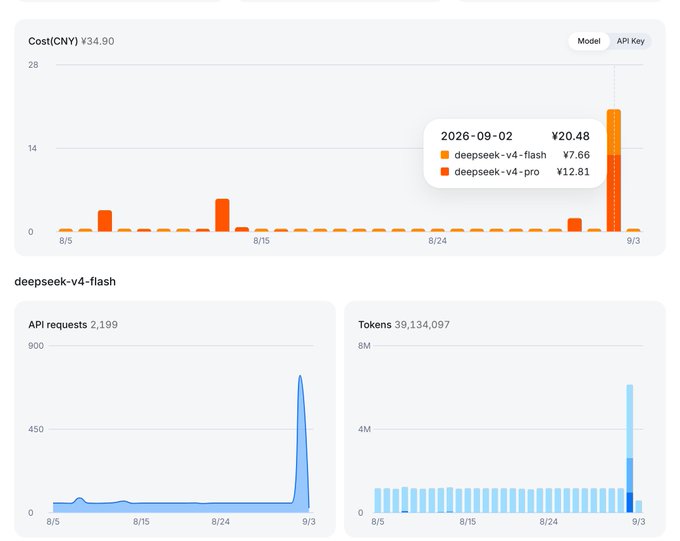Screen dimensions: 680x541
Task: Click the 8/24 label on Tokens chart
Action: (x=548, y=521)
